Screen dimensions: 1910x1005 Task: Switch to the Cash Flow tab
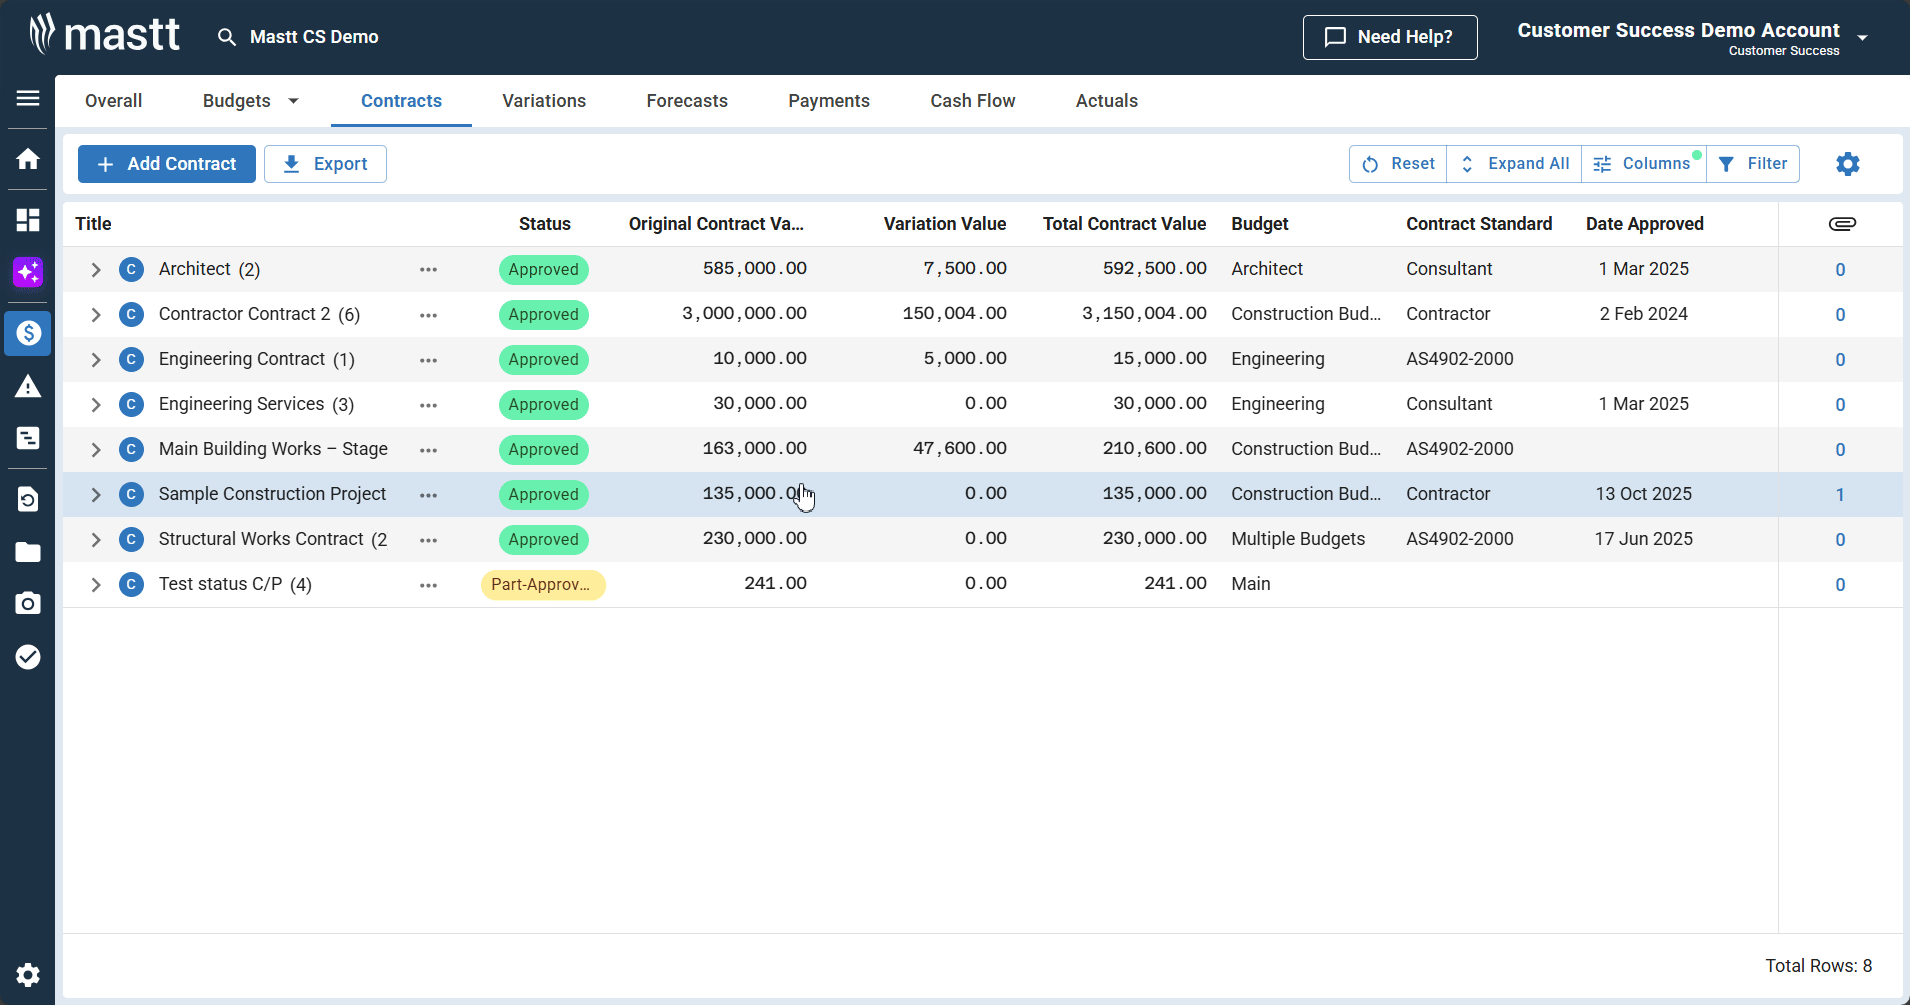(x=972, y=101)
